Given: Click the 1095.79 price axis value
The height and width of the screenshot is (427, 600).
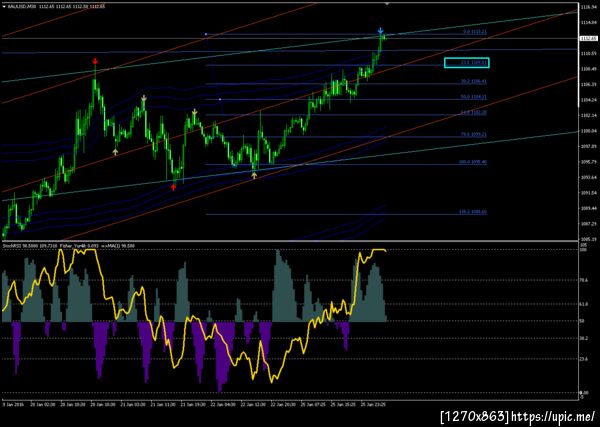Looking at the screenshot, I should (x=587, y=162).
